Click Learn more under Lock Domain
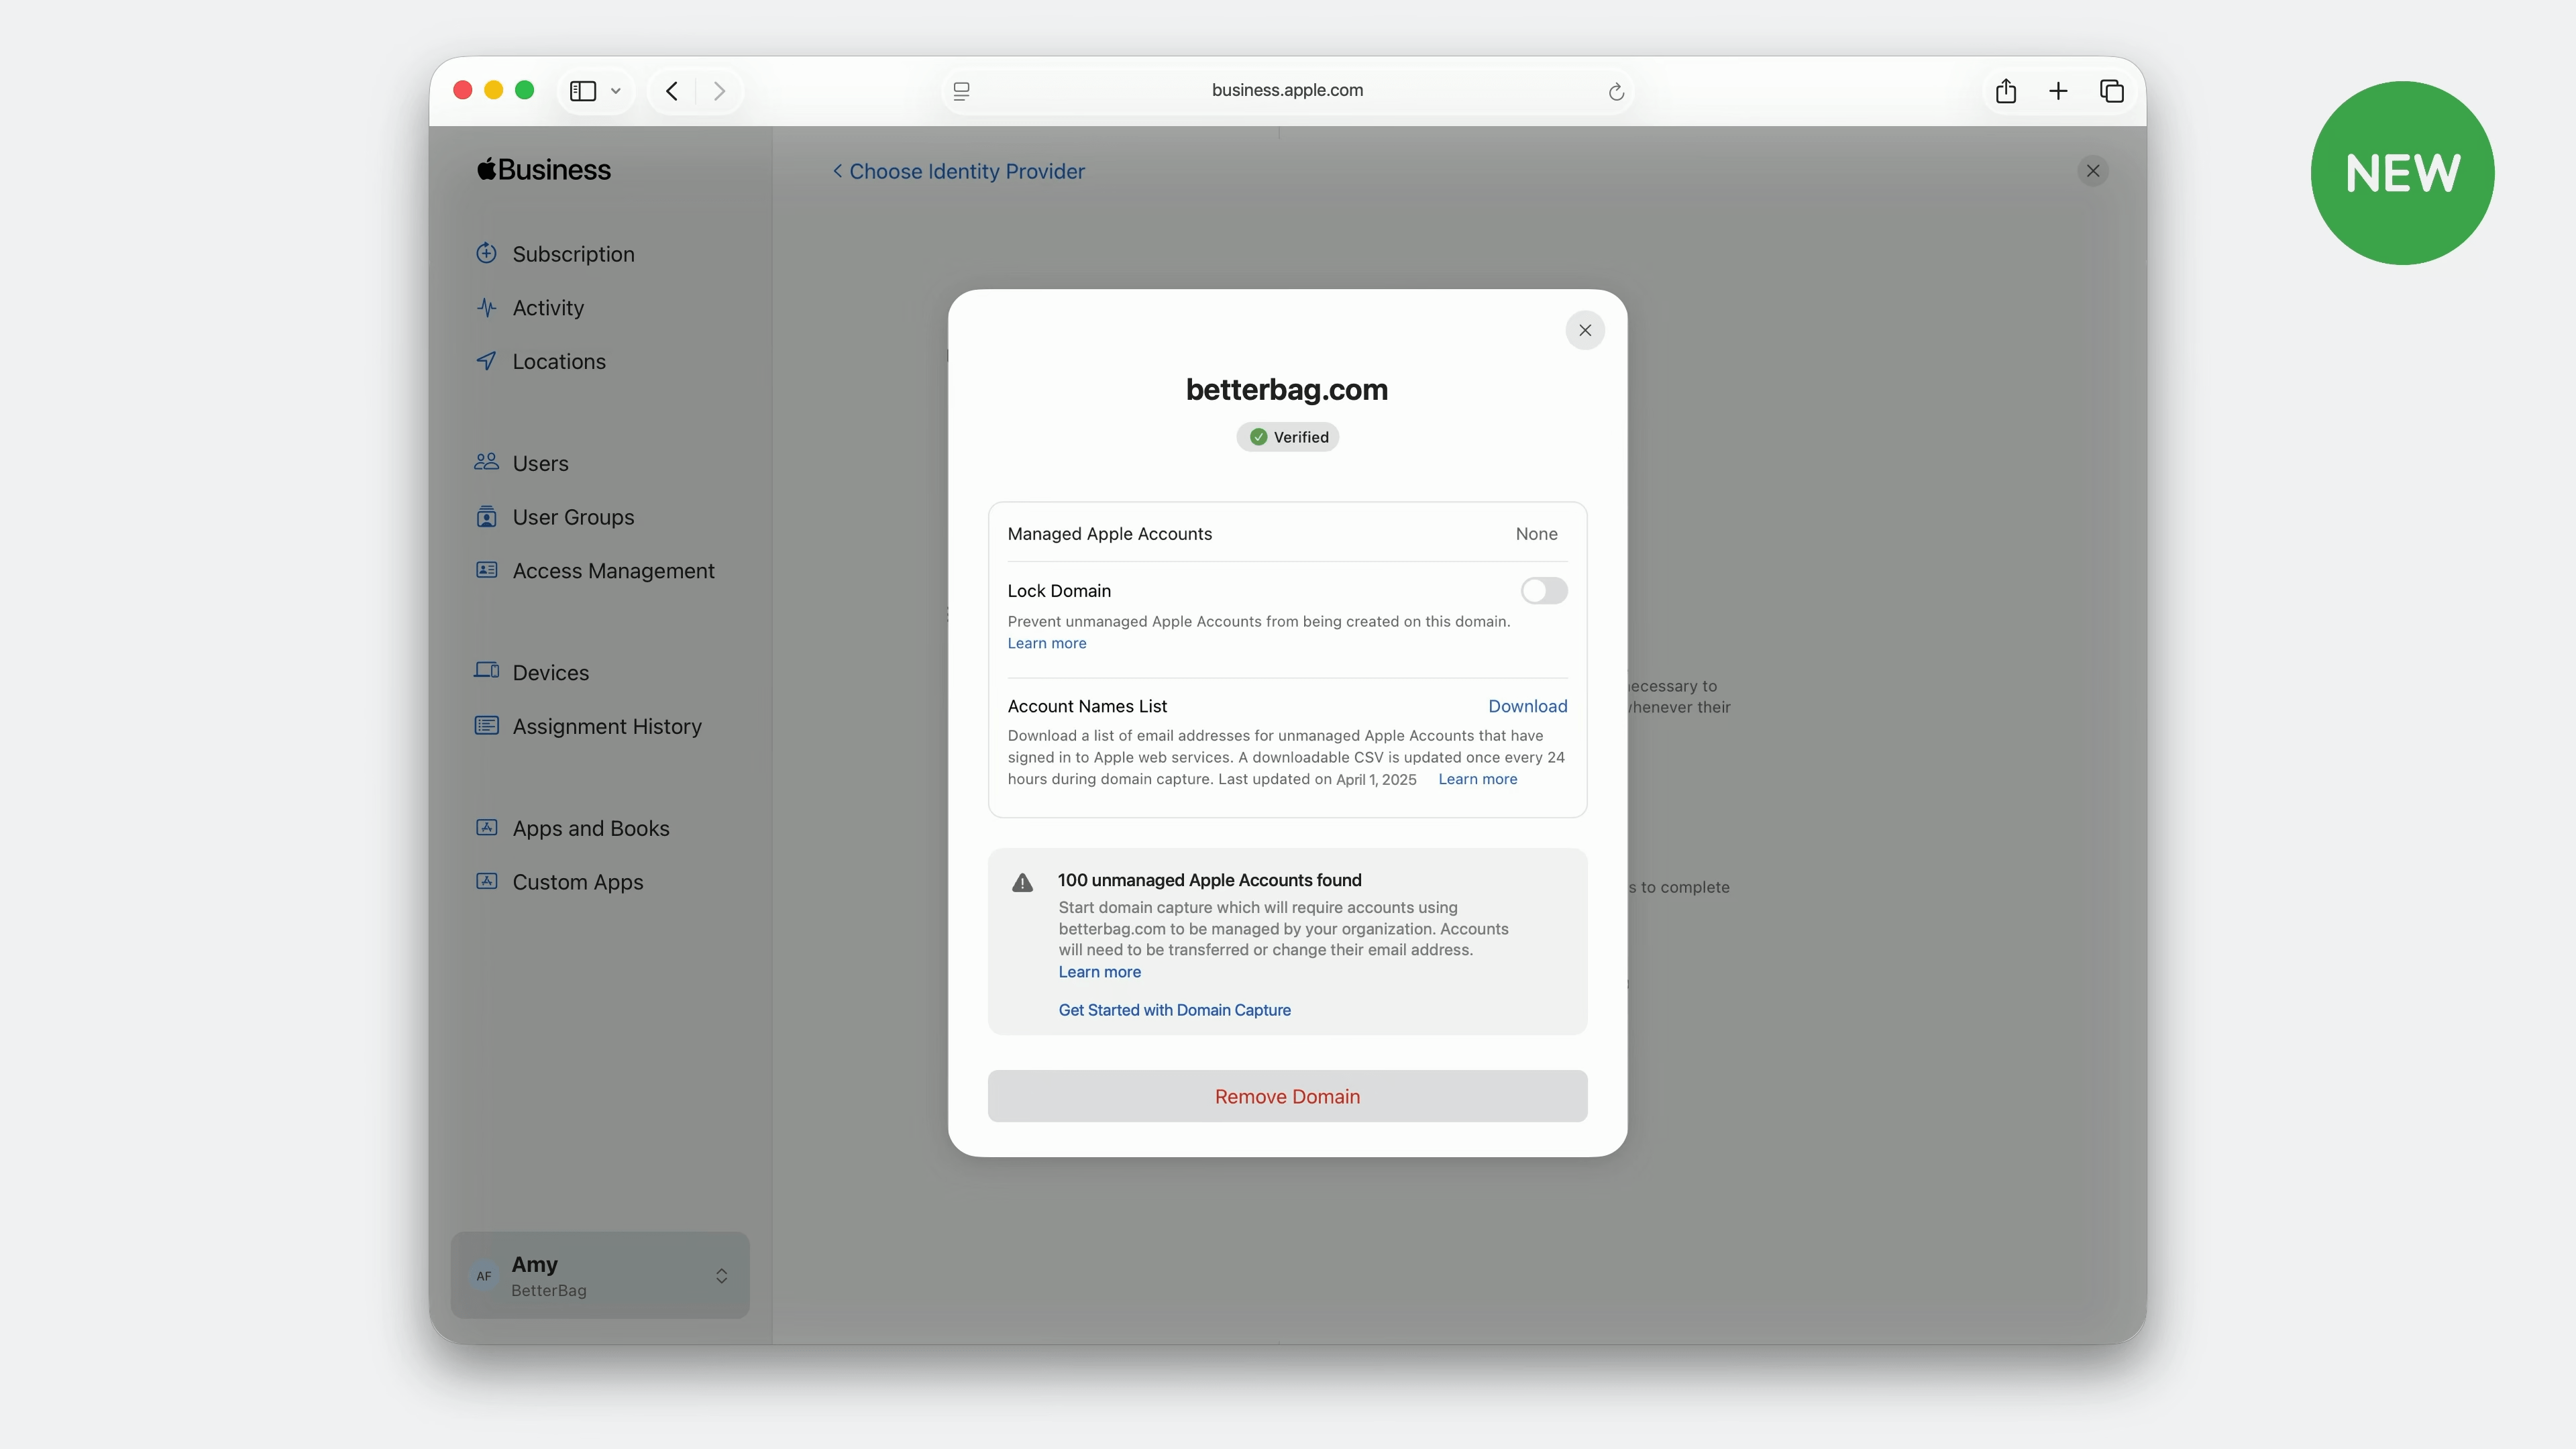Viewport: 2576px width, 1449px height. pyautogui.click(x=1046, y=643)
